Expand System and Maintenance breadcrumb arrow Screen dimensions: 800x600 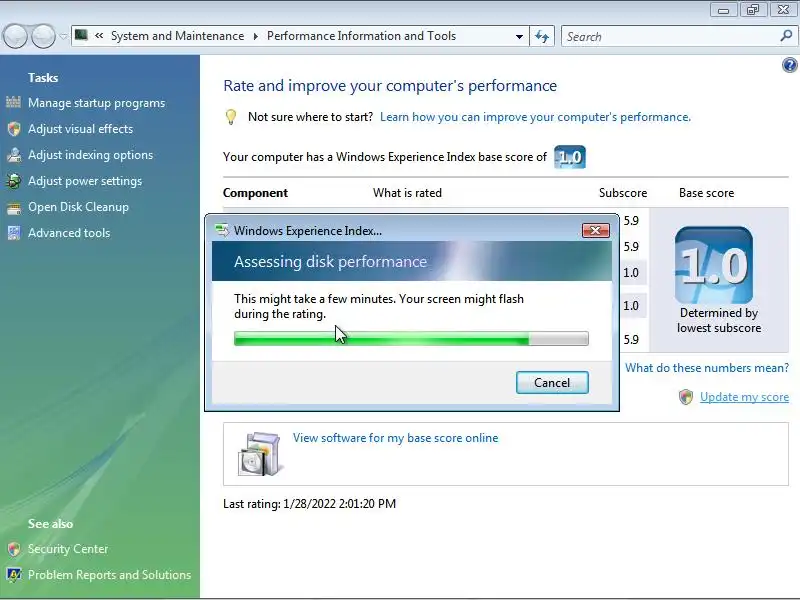pyautogui.click(x=255, y=36)
